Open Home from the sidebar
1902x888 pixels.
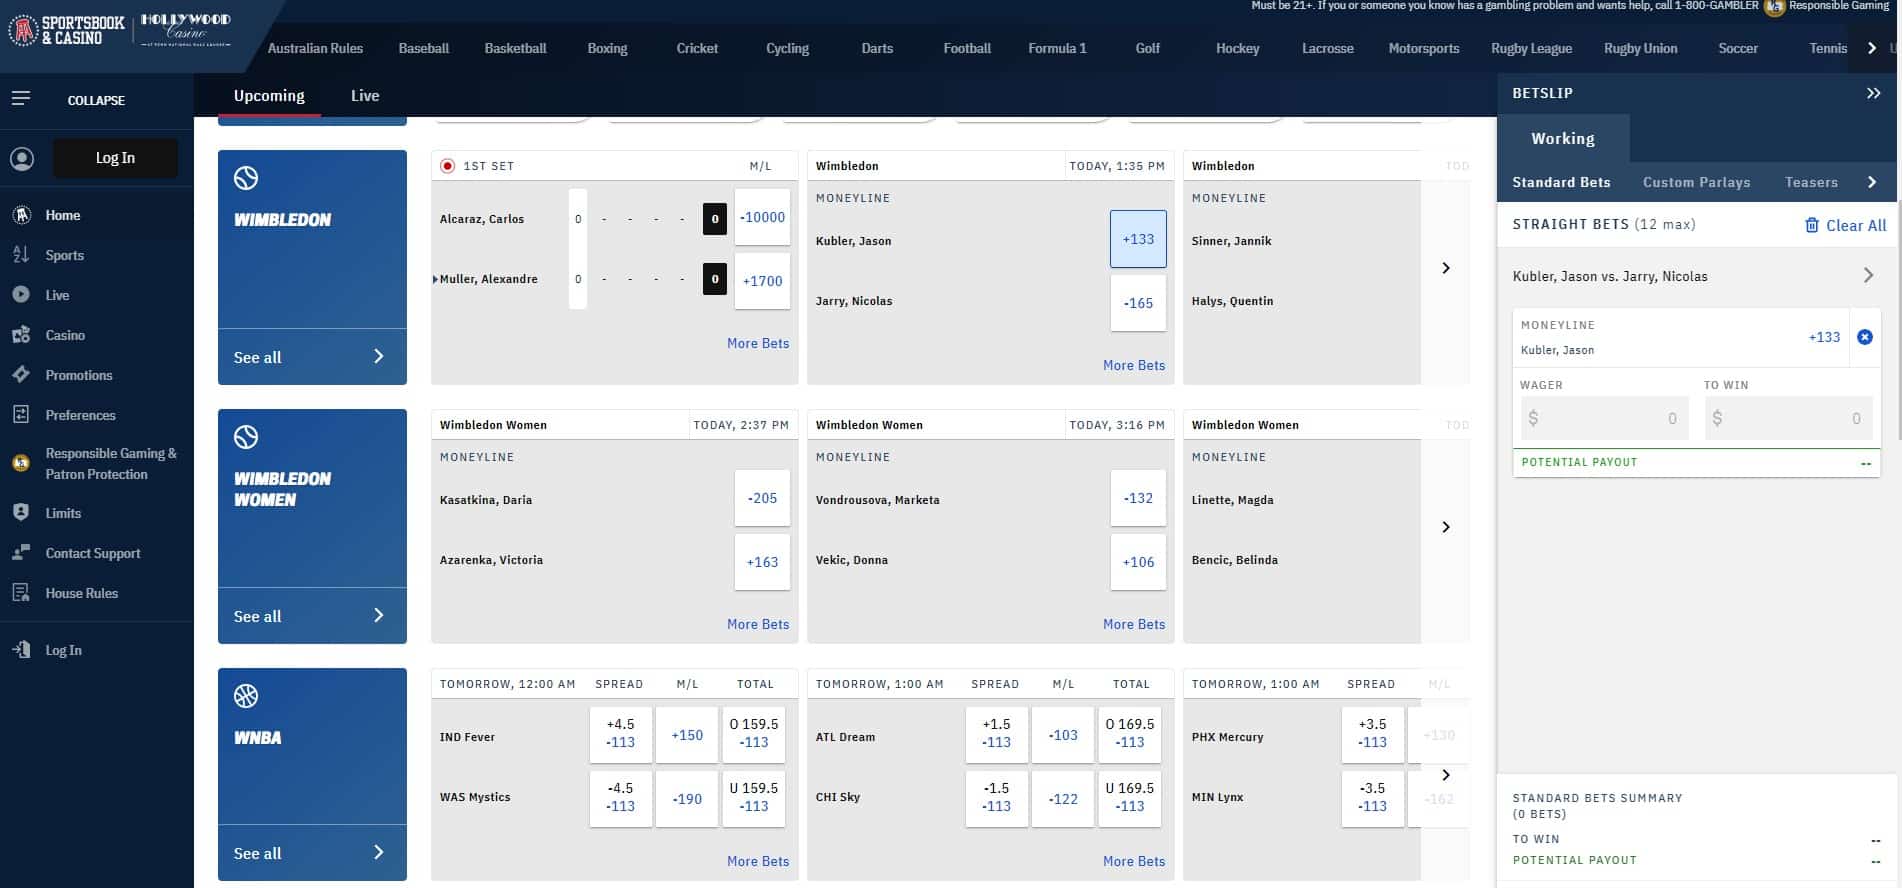point(62,215)
